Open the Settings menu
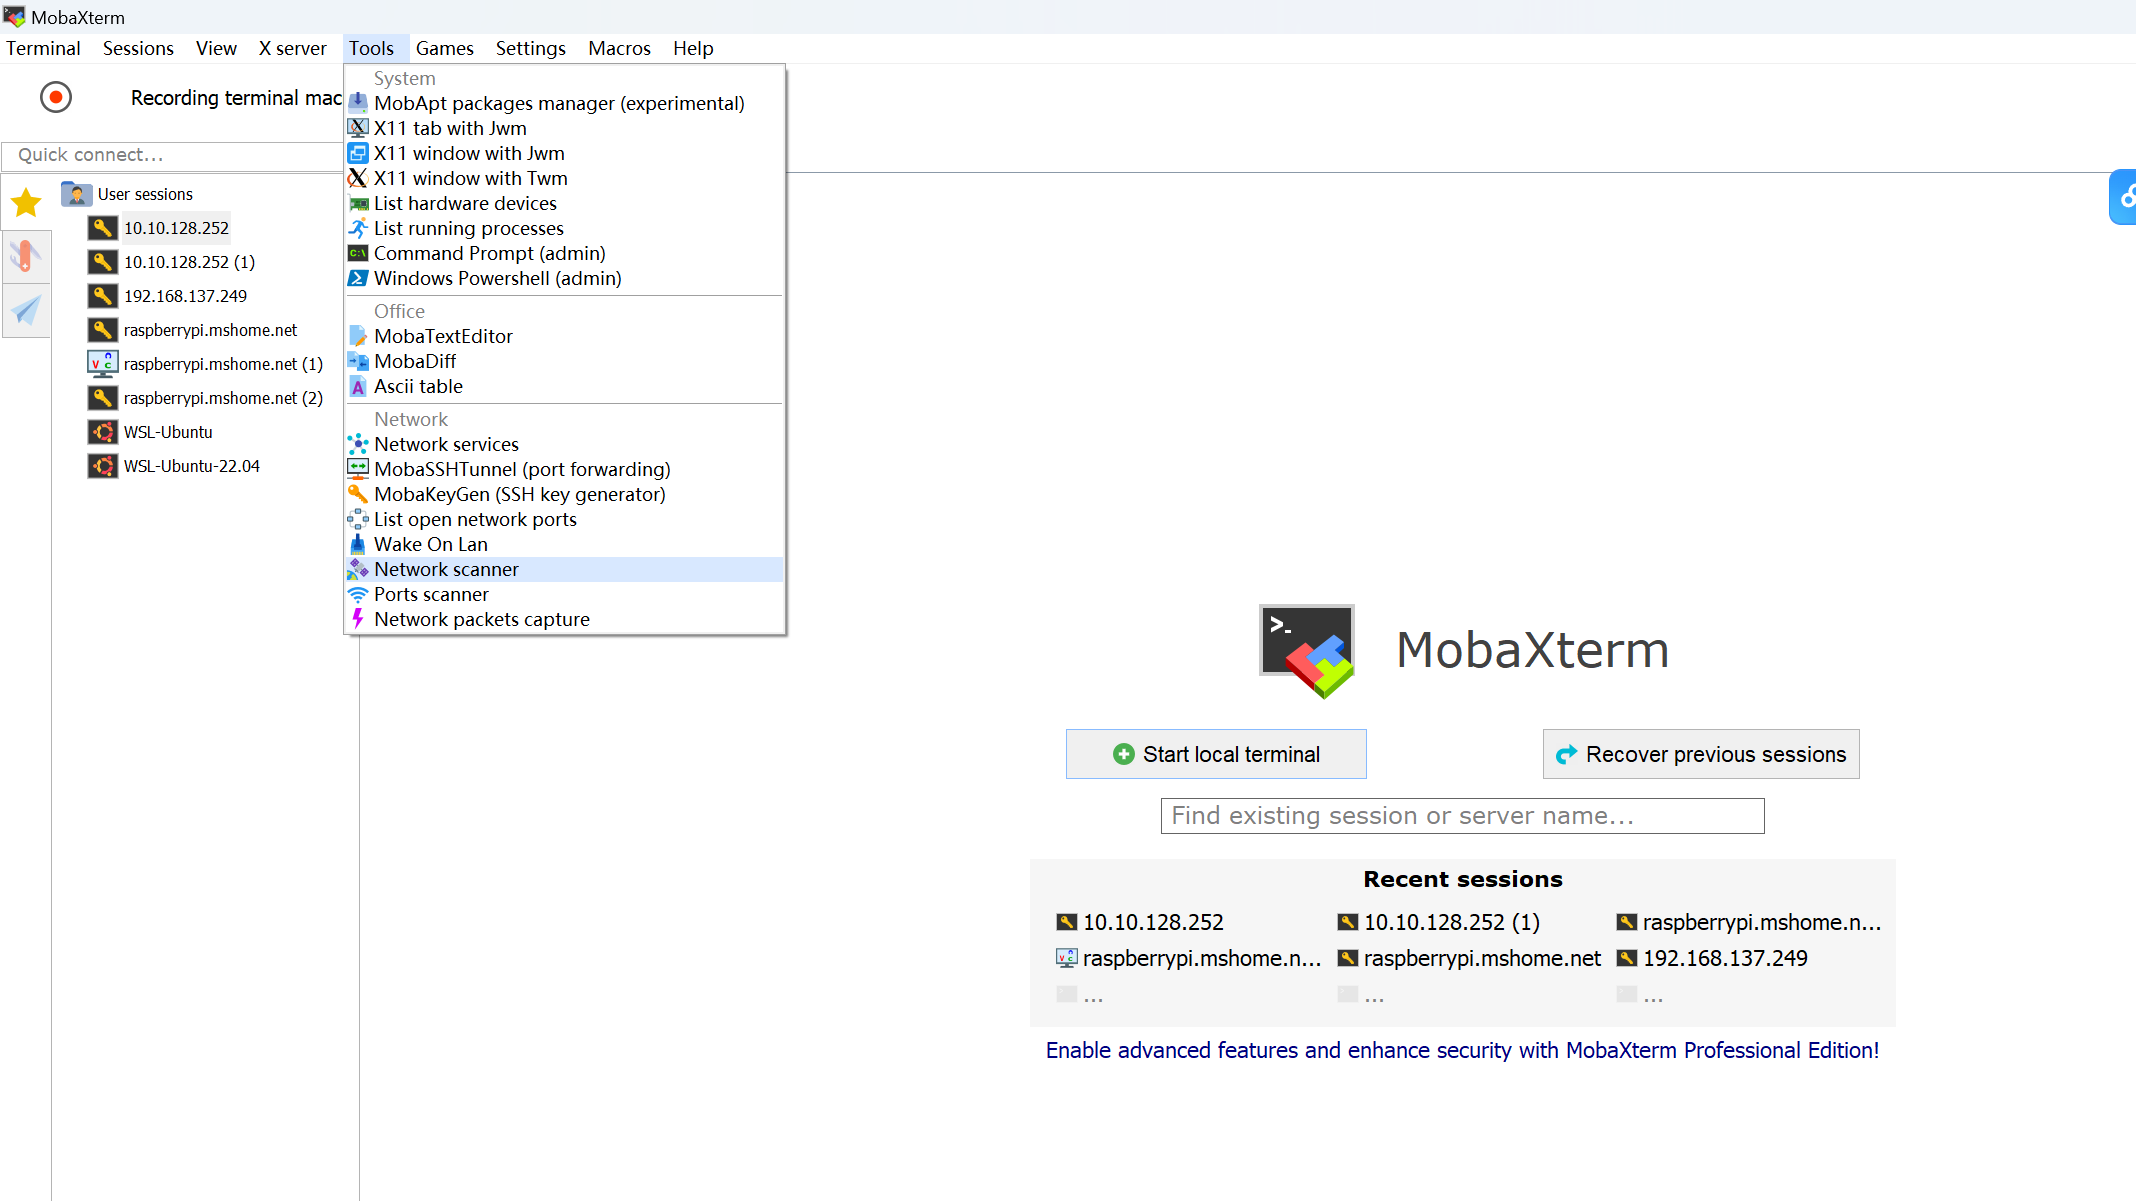The height and width of the screenshot is (1201, 2136). (x=530, y=48)
